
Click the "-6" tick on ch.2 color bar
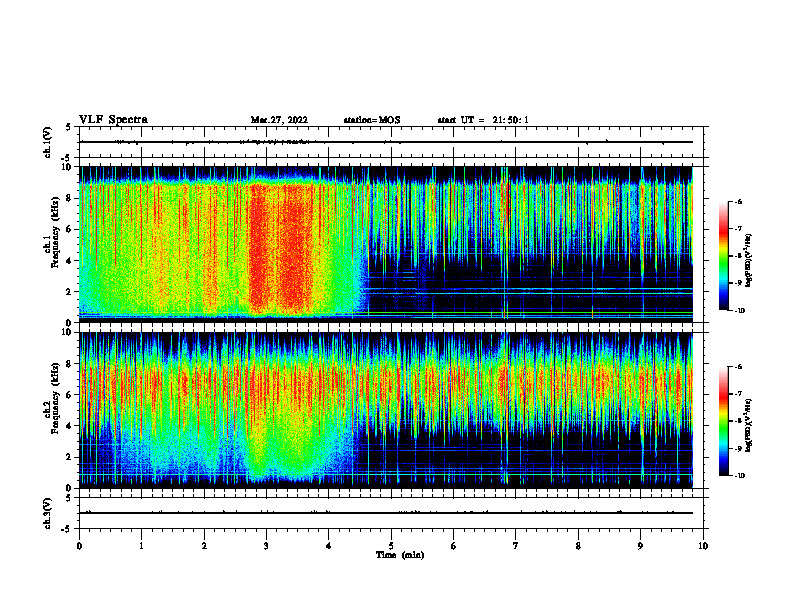(738, 367)
